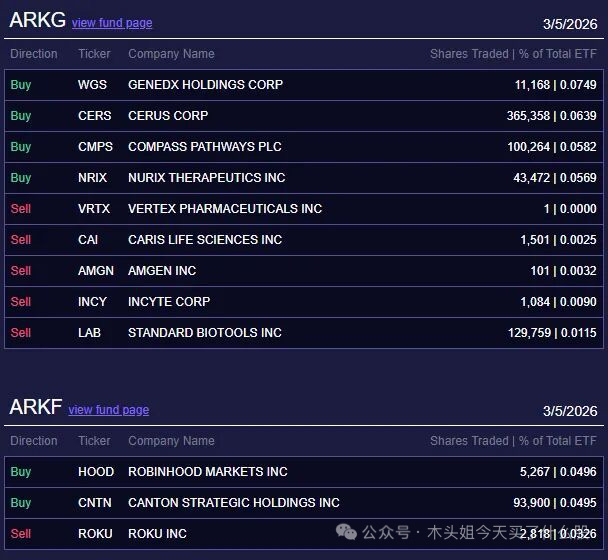
Task: Click the 5,267 | 0.0496 shares value
Action: pos(558,472)
